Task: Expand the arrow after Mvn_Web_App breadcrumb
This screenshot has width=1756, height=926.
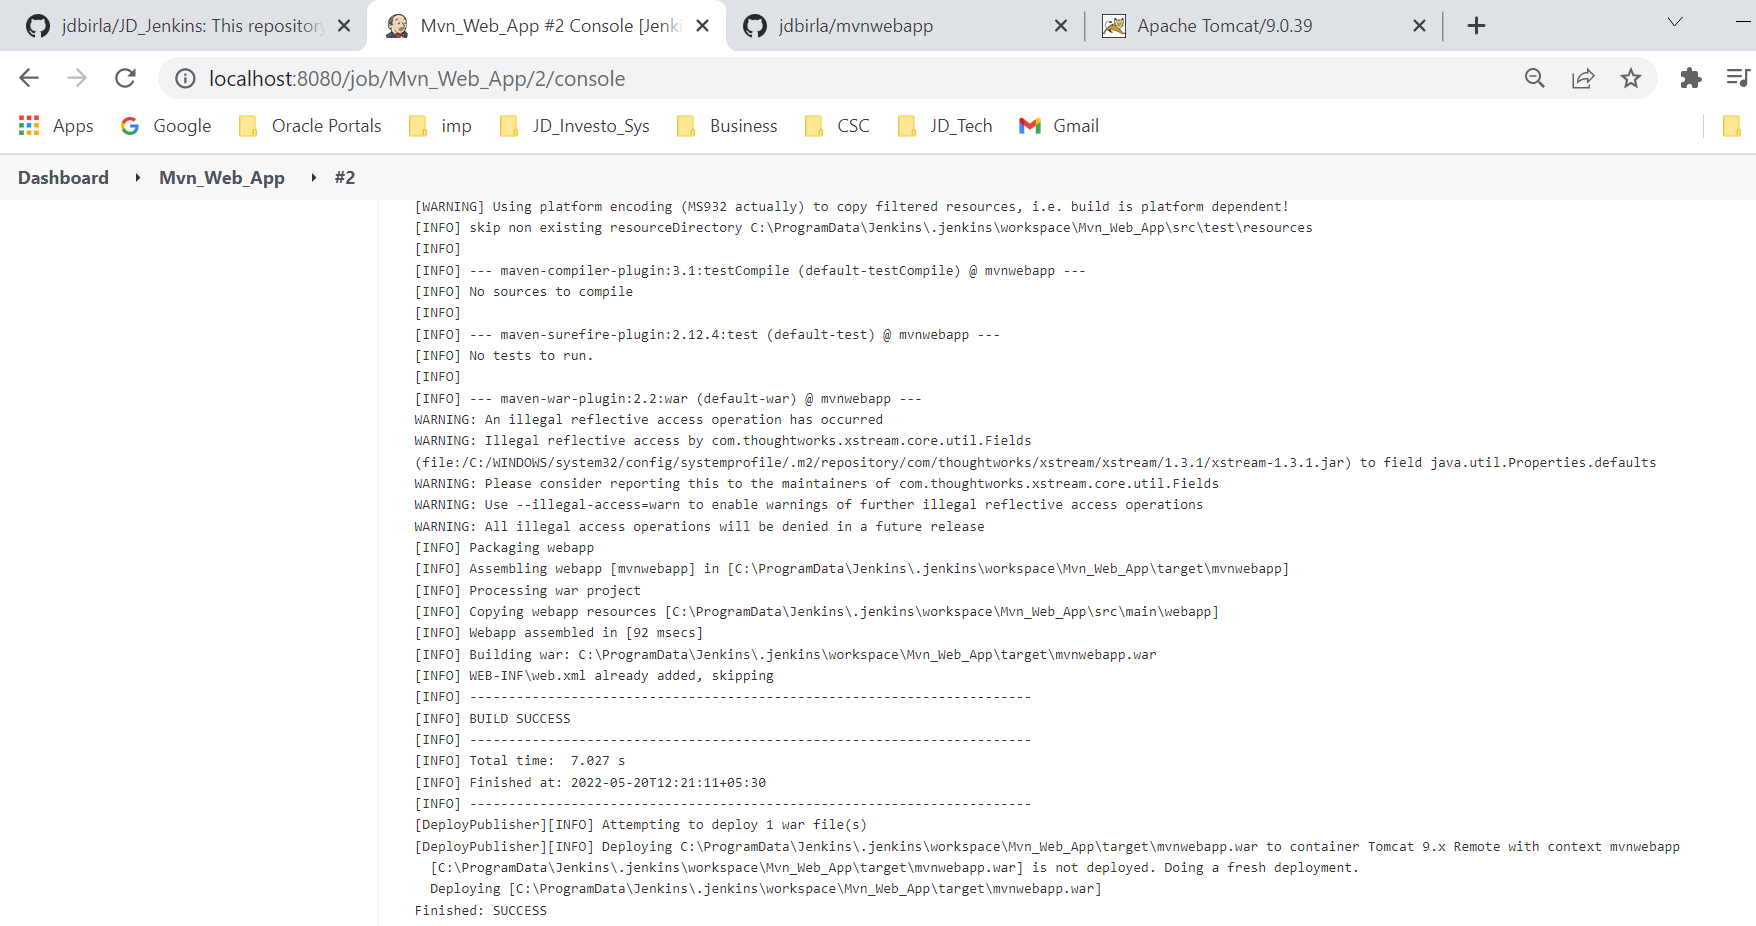Action: click(x=313, y=178)
